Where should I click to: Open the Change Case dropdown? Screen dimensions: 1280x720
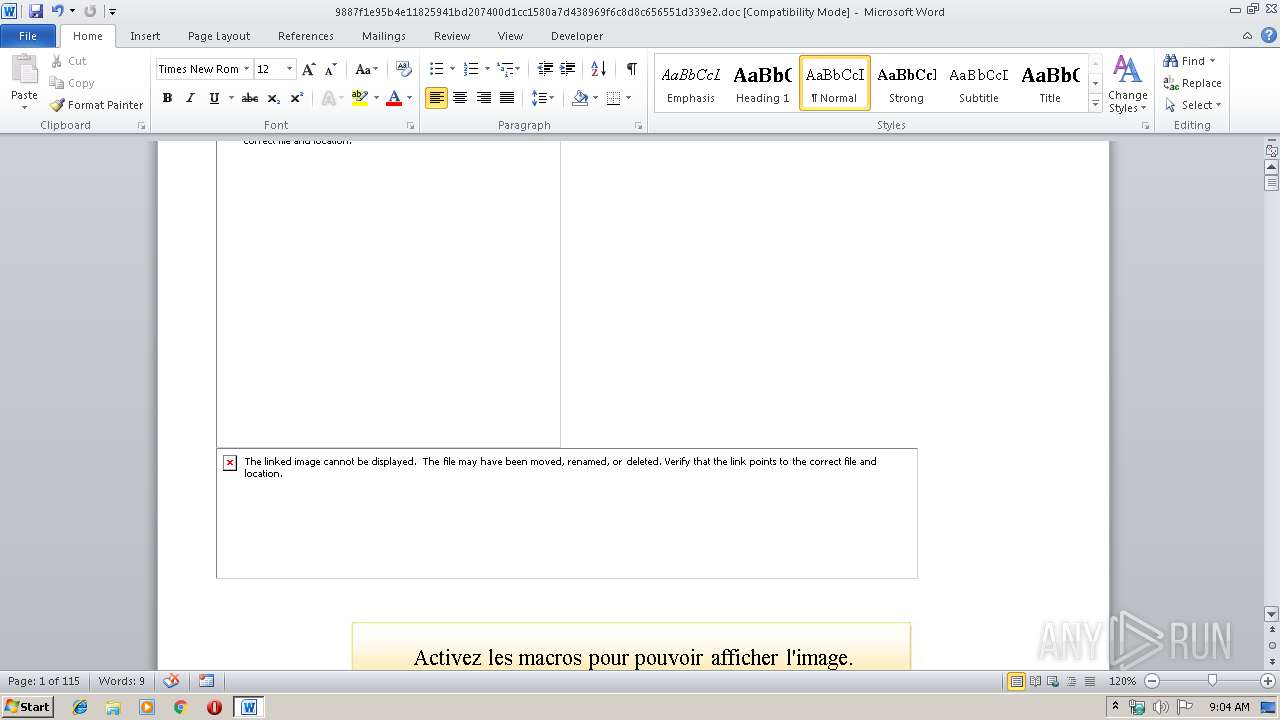tap(366, 69)
